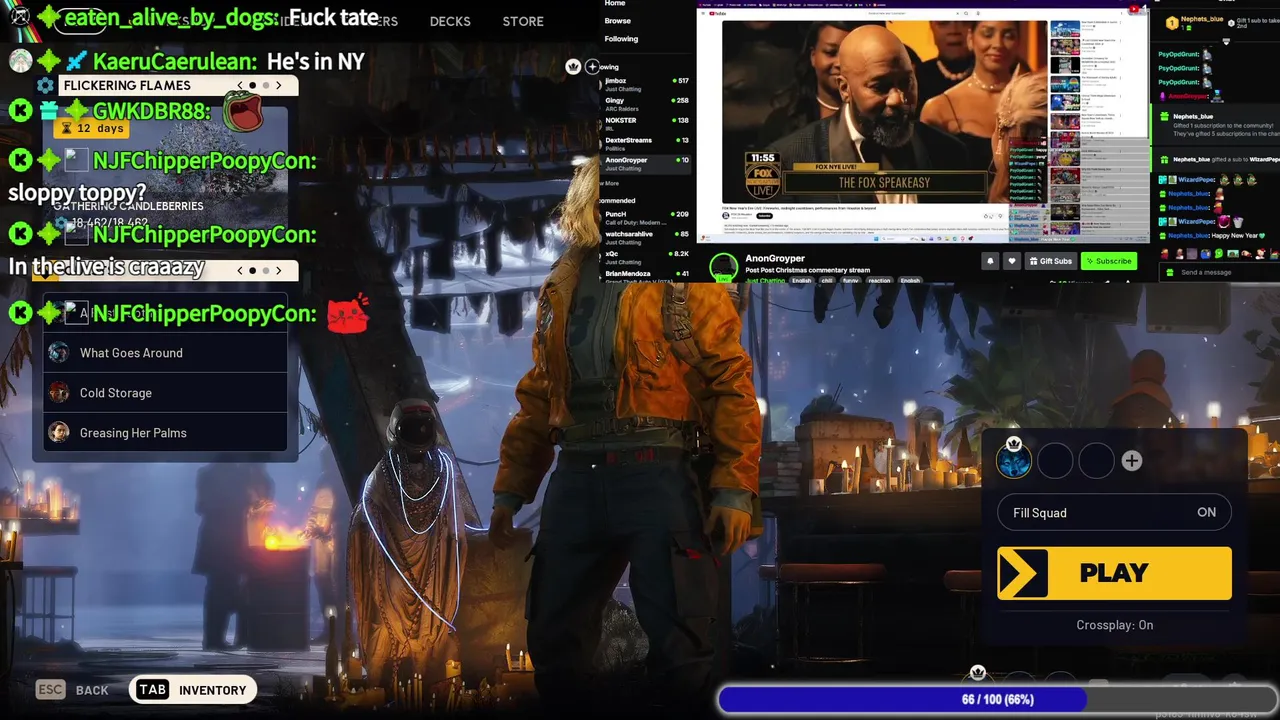
Task: Click the What Goes Around trader portrait icon
Action: [x=59, y=353]
